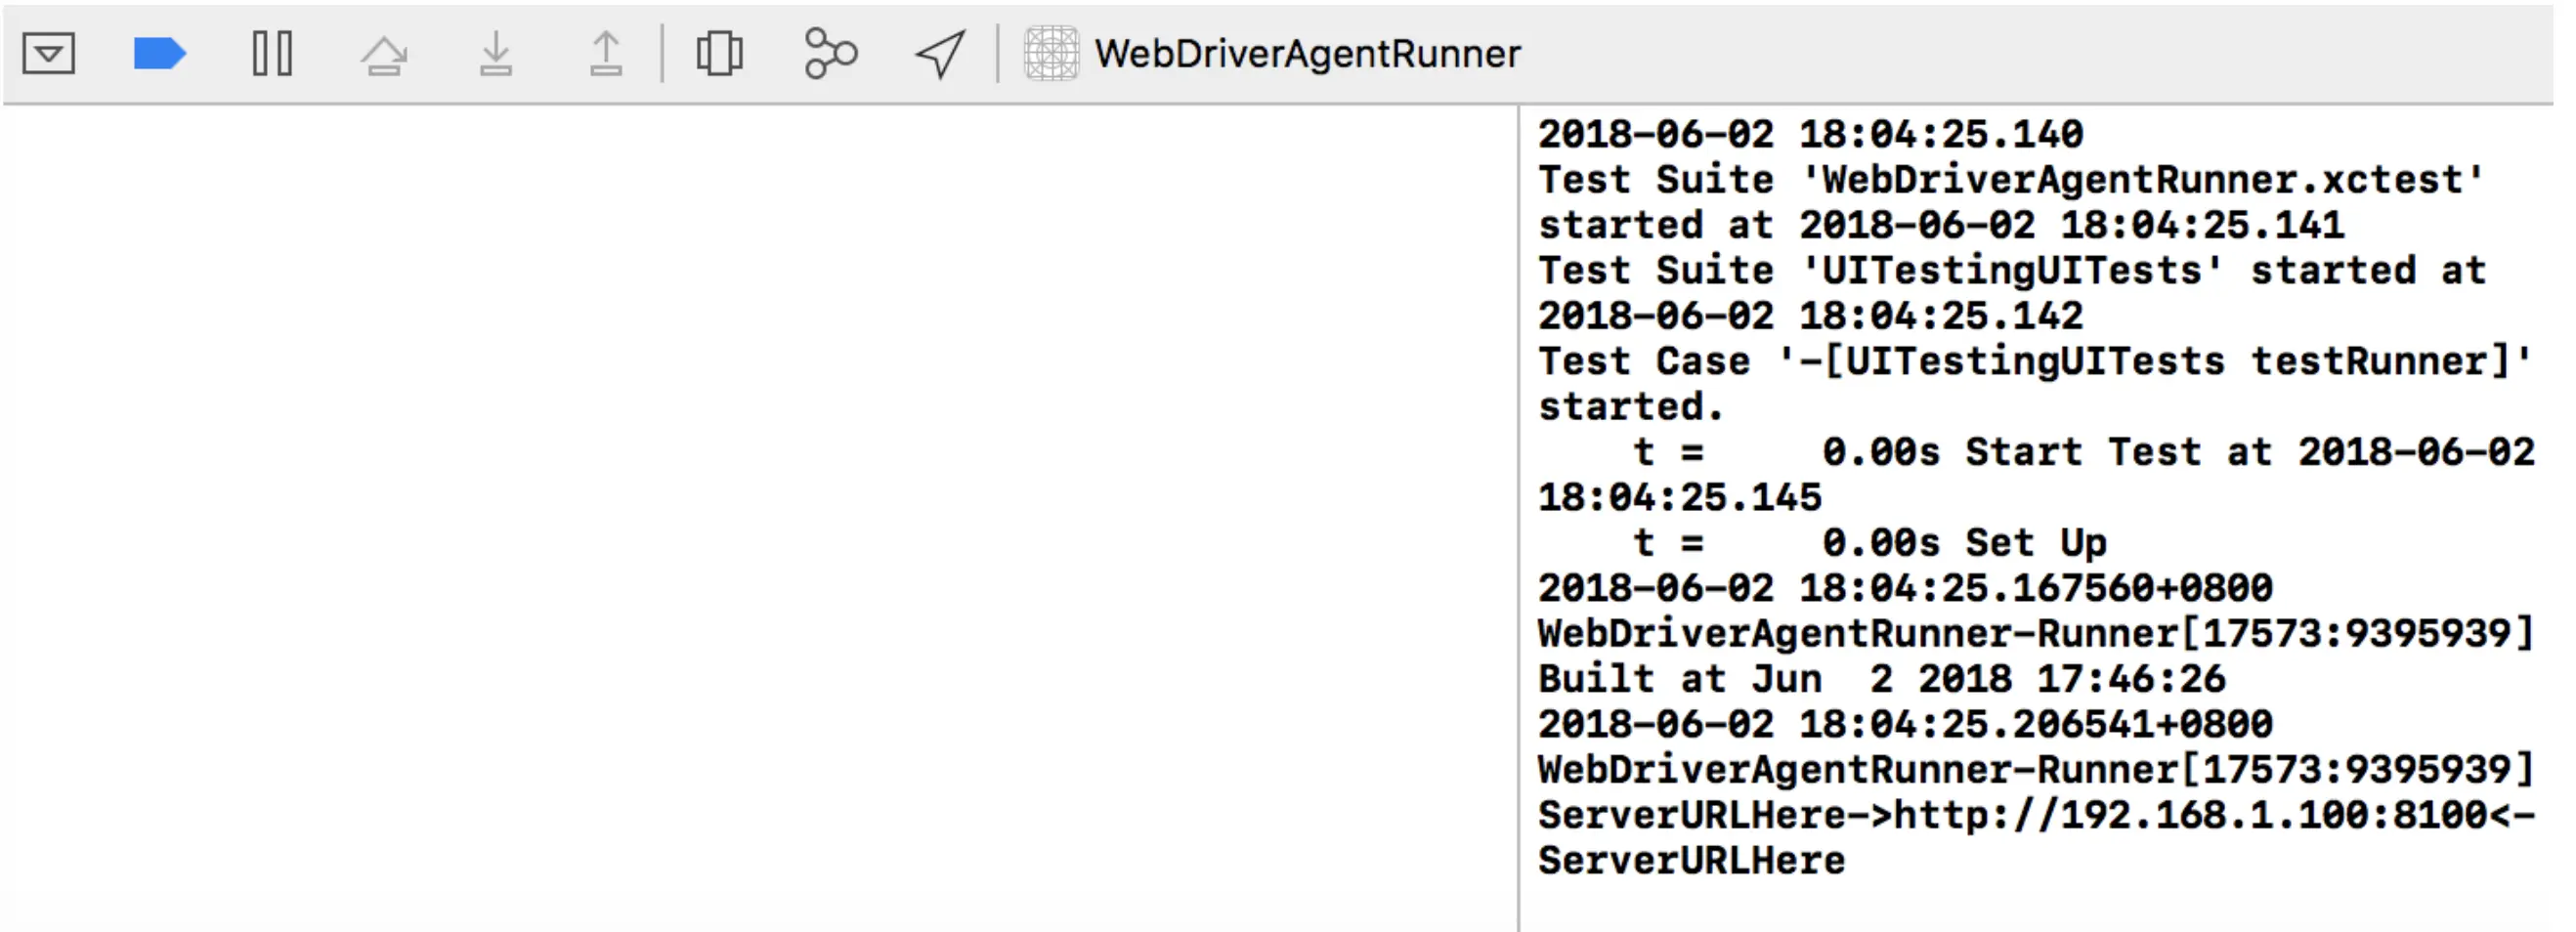Viewport: 2576px width, 932px height.
Task: Click the 'Built at Jun 2 2018' log line
Action: 1882,680
